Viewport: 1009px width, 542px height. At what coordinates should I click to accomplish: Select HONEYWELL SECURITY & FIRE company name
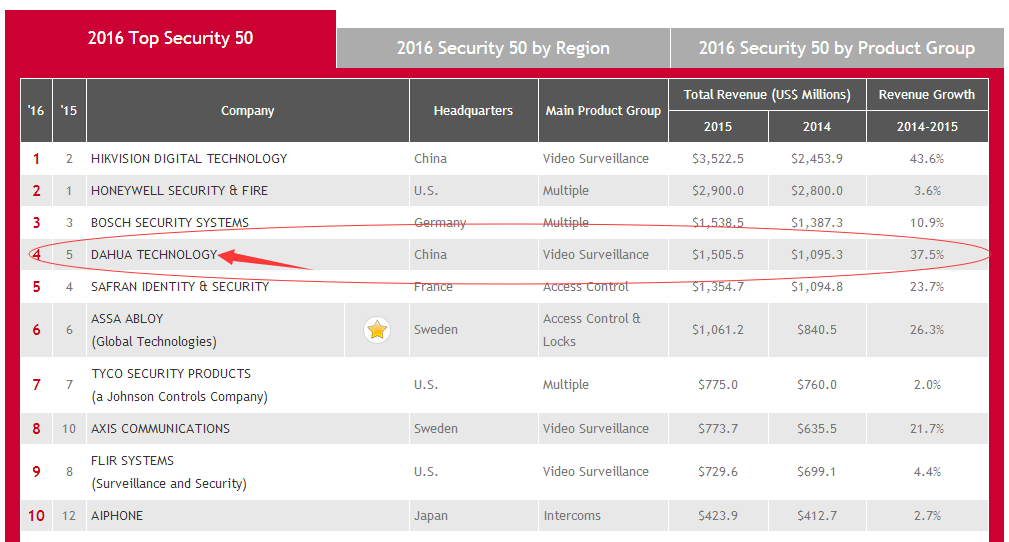tap(180, 191)
